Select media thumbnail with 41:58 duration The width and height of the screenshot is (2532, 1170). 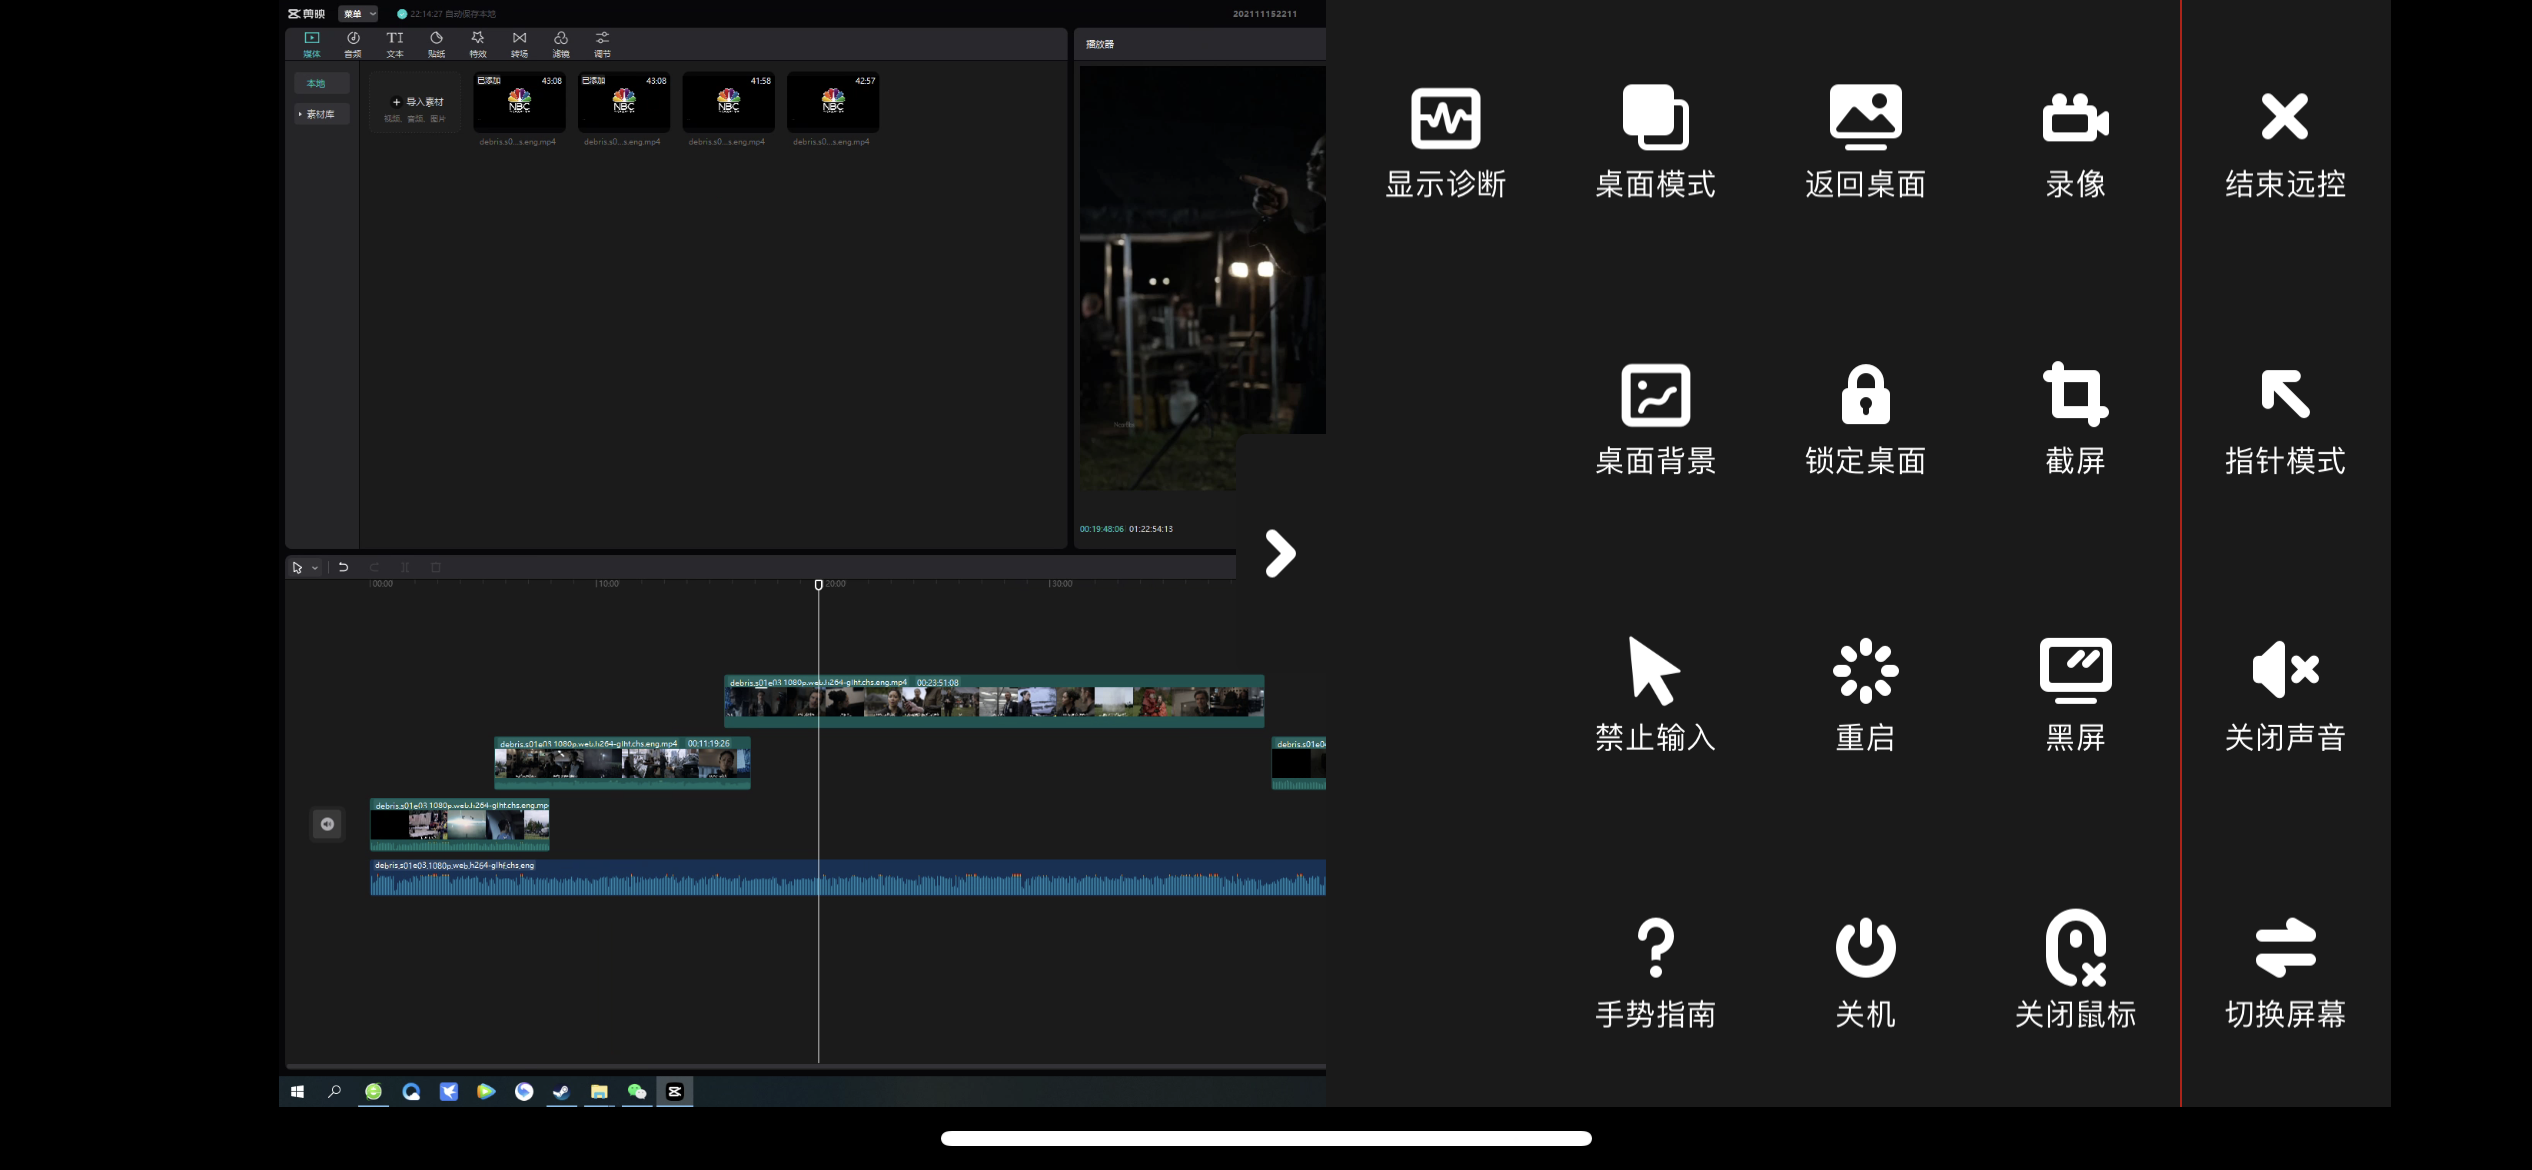tap(728, 102)
